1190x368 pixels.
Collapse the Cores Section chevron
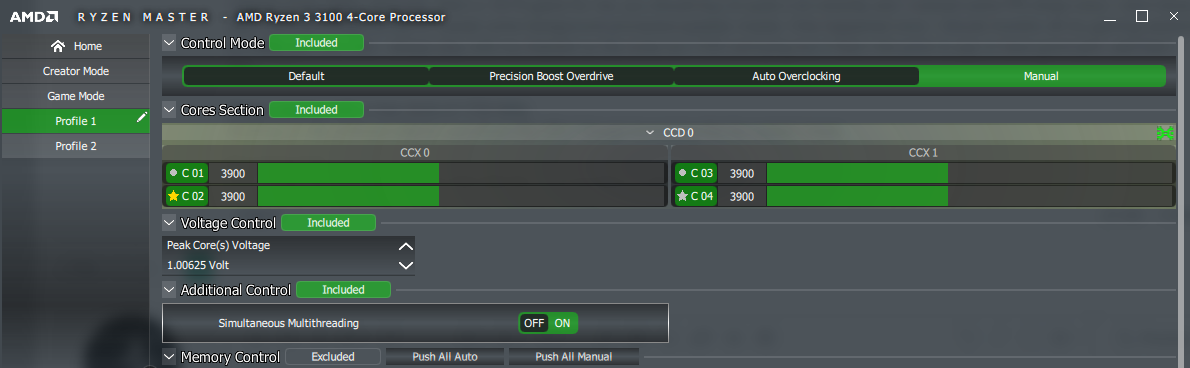169,110
